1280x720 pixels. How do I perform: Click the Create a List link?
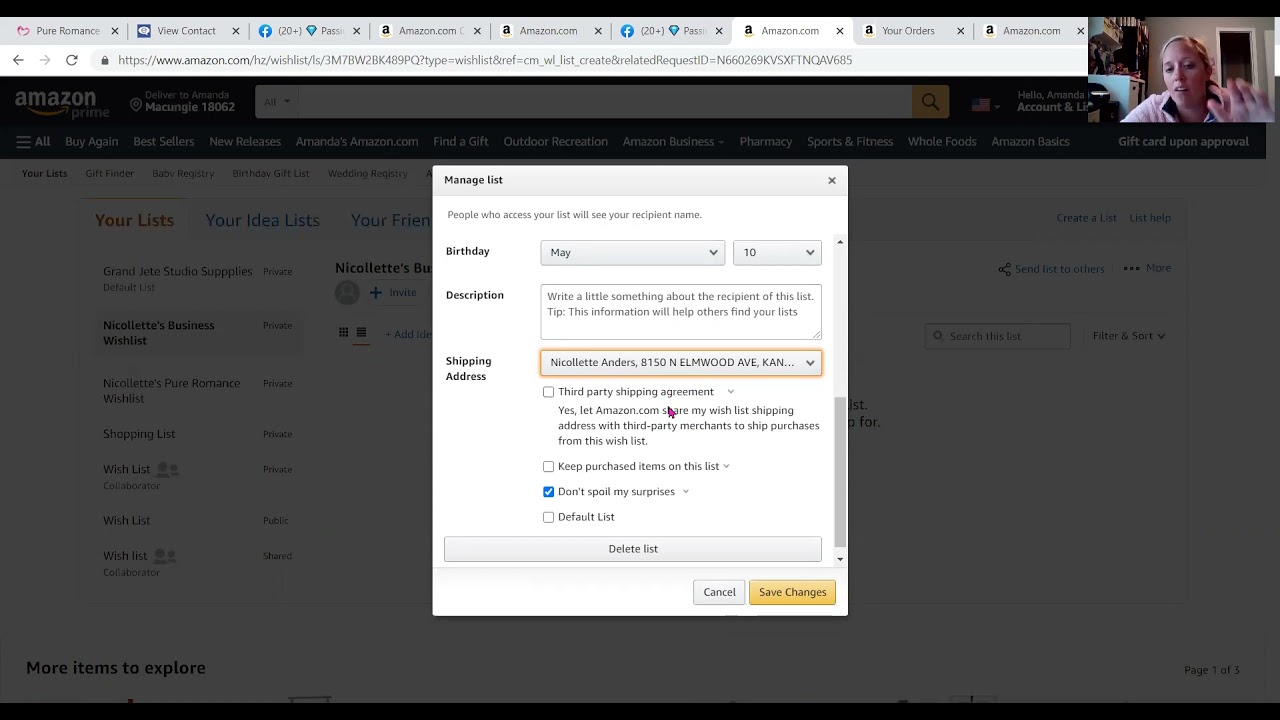point(1086,218)
